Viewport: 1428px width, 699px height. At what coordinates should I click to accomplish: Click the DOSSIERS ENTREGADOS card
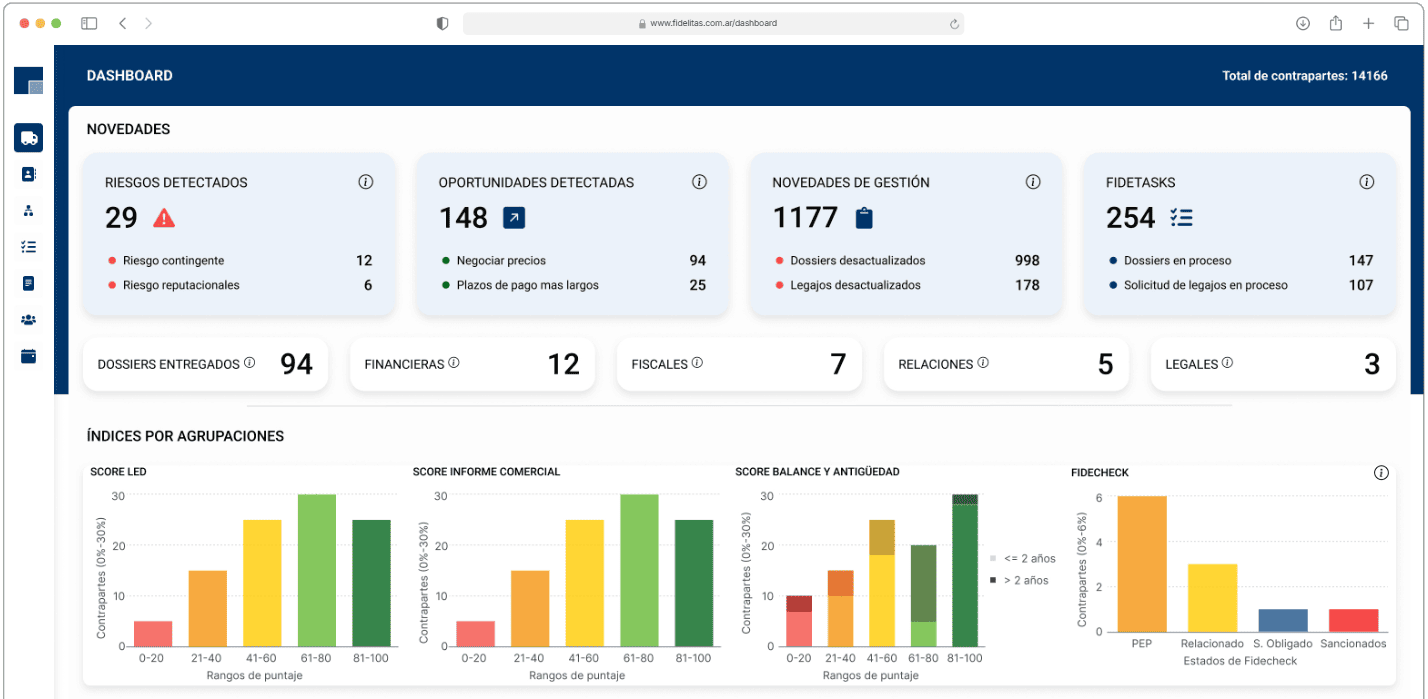[205, 365]
